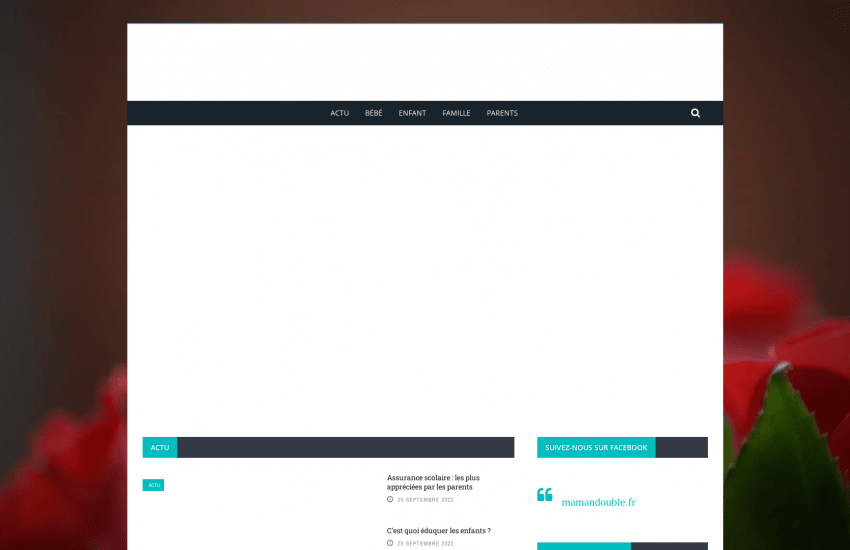Visit the mamandouble.fr link
Screen dimensions: 850x550
(598, 502)
